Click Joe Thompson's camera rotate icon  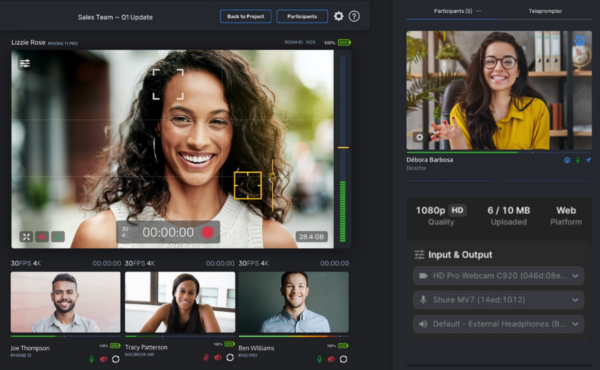point(116,359)
